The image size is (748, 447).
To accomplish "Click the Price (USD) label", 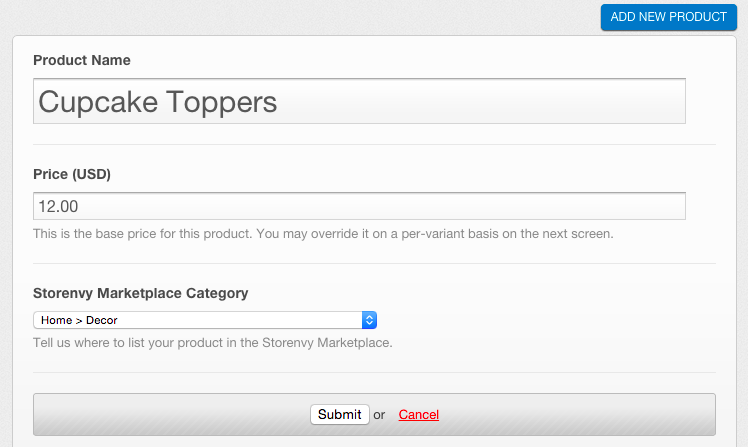I will [72, 174].
